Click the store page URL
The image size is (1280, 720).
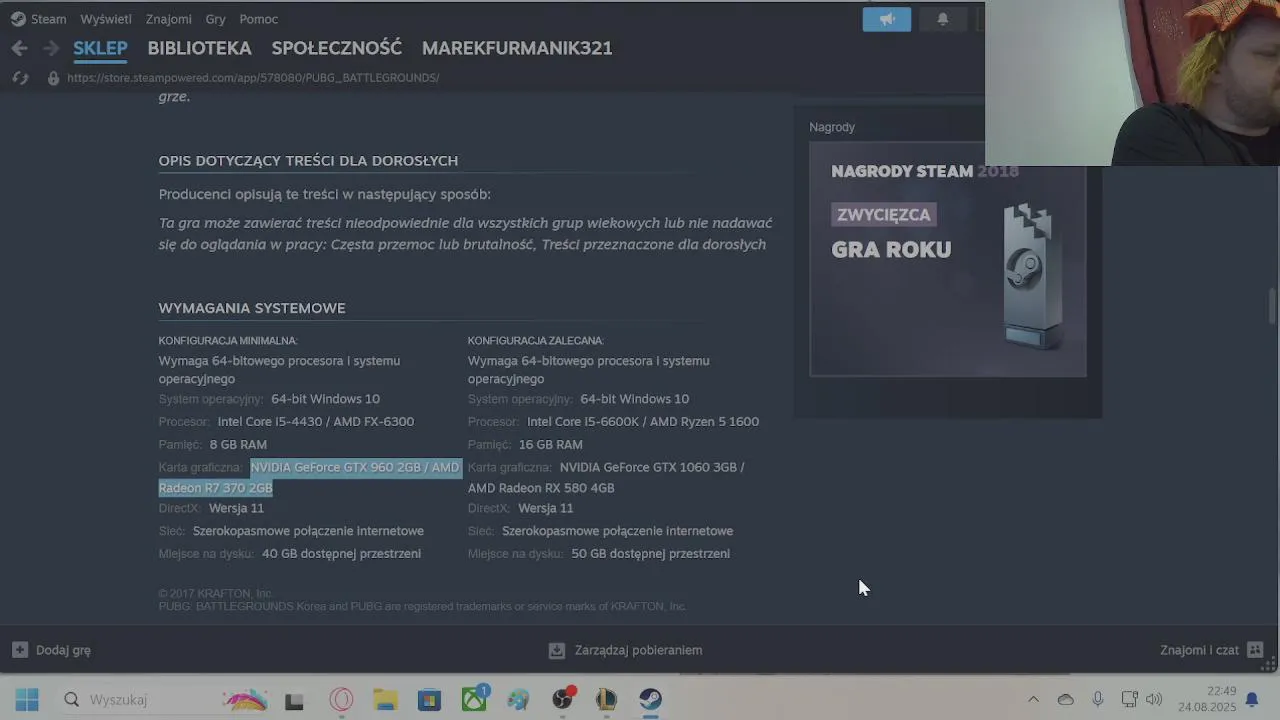tap(253, 78)
